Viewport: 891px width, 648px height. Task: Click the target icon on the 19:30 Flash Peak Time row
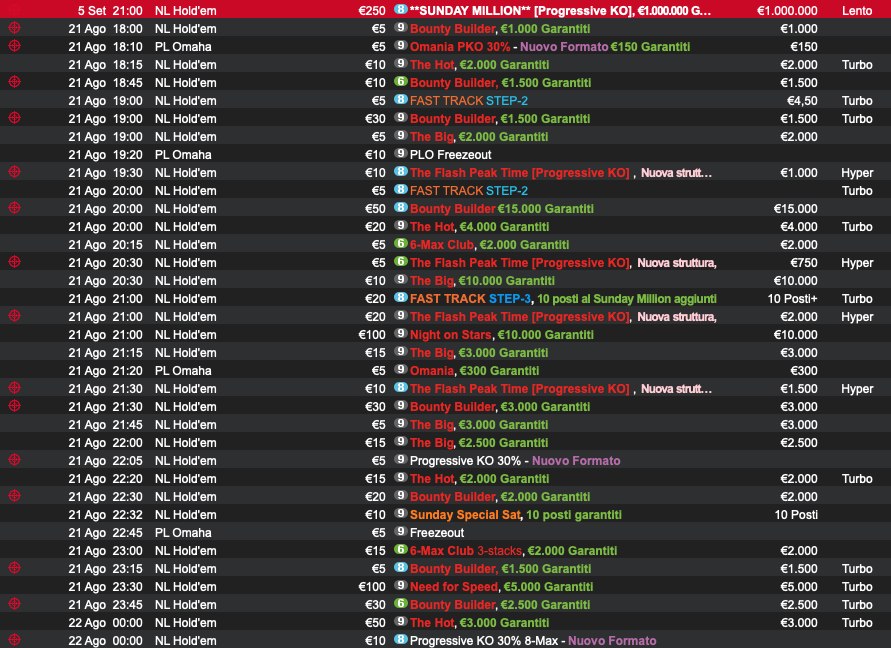[15, 172]
